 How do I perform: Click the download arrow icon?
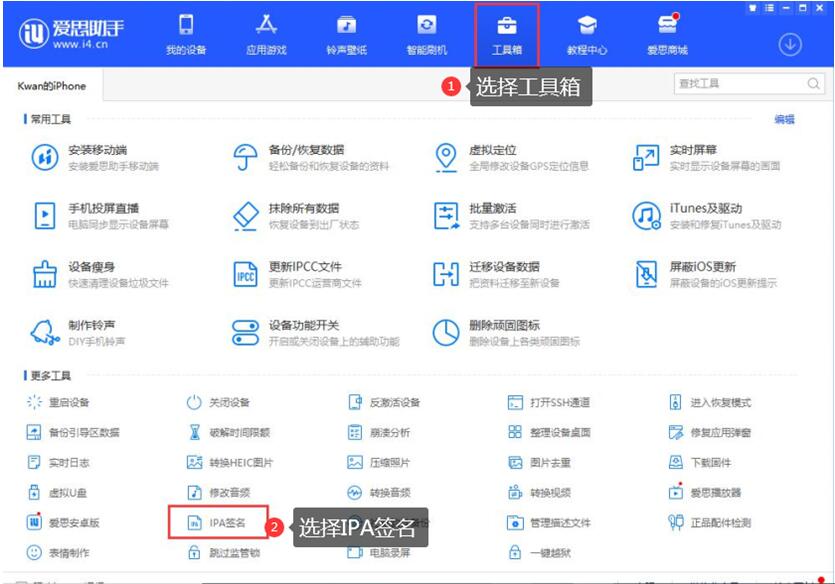coord(790,45)
